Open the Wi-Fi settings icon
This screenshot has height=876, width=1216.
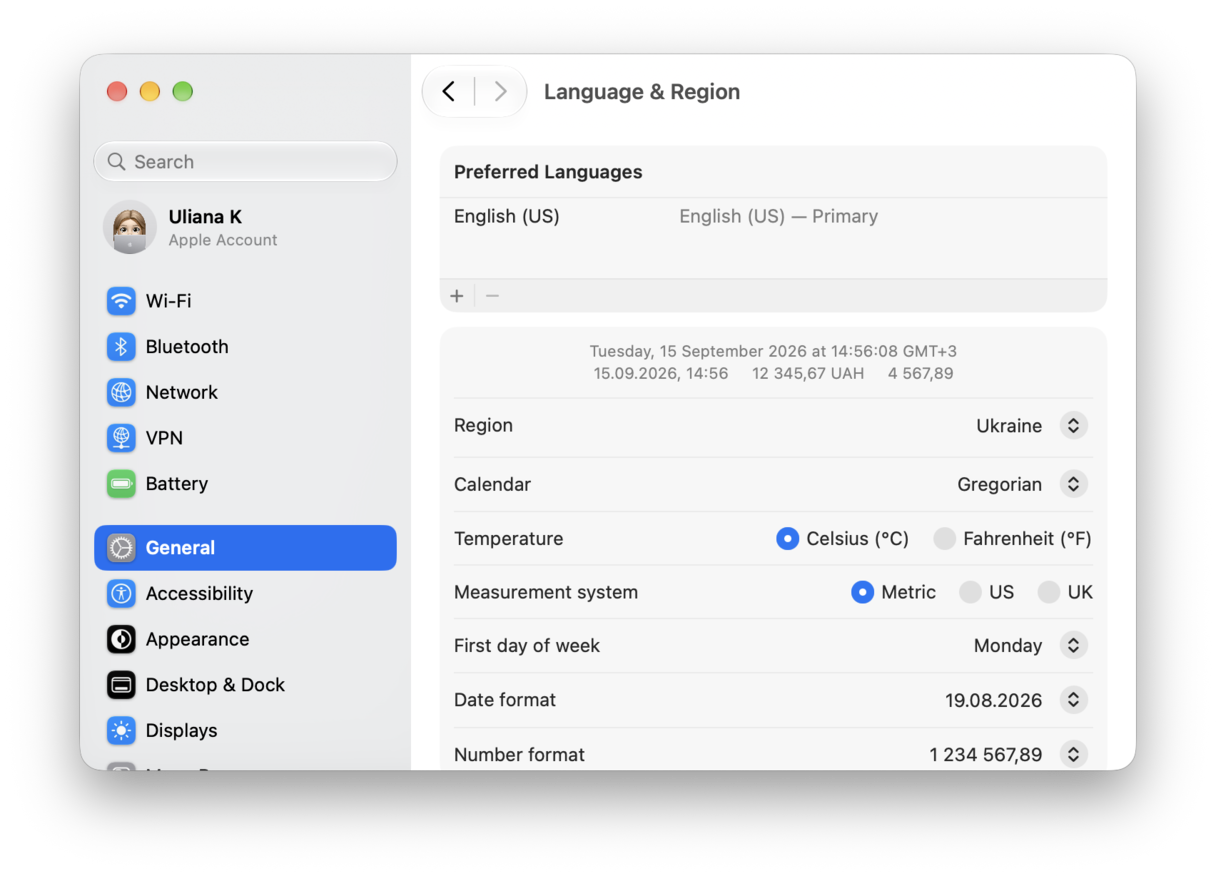point(121,301)
